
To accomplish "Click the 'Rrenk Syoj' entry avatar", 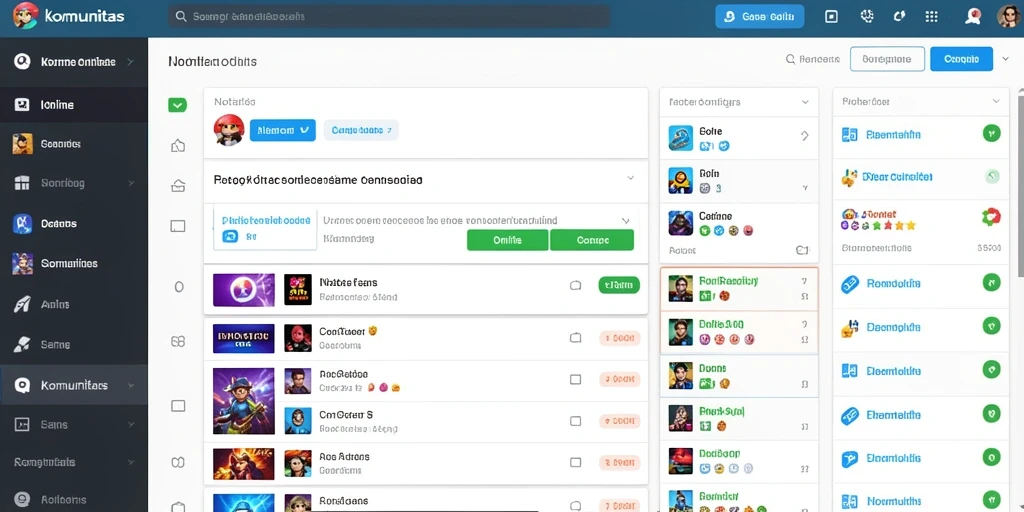I will (680, 419).
